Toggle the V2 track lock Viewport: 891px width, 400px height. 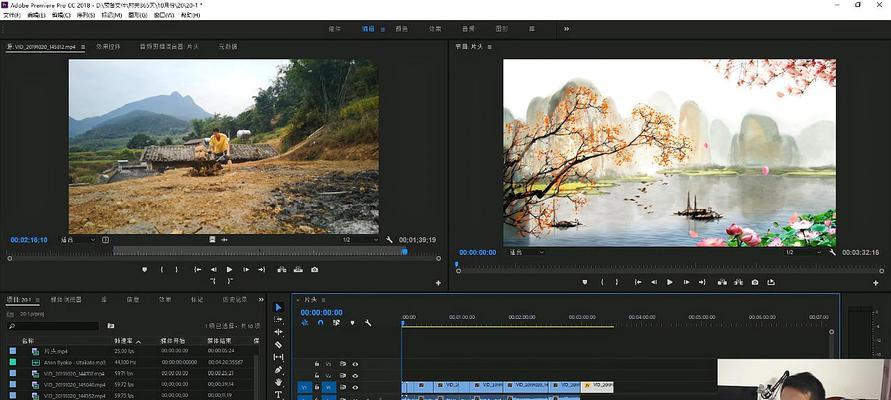tap(317, 376)
